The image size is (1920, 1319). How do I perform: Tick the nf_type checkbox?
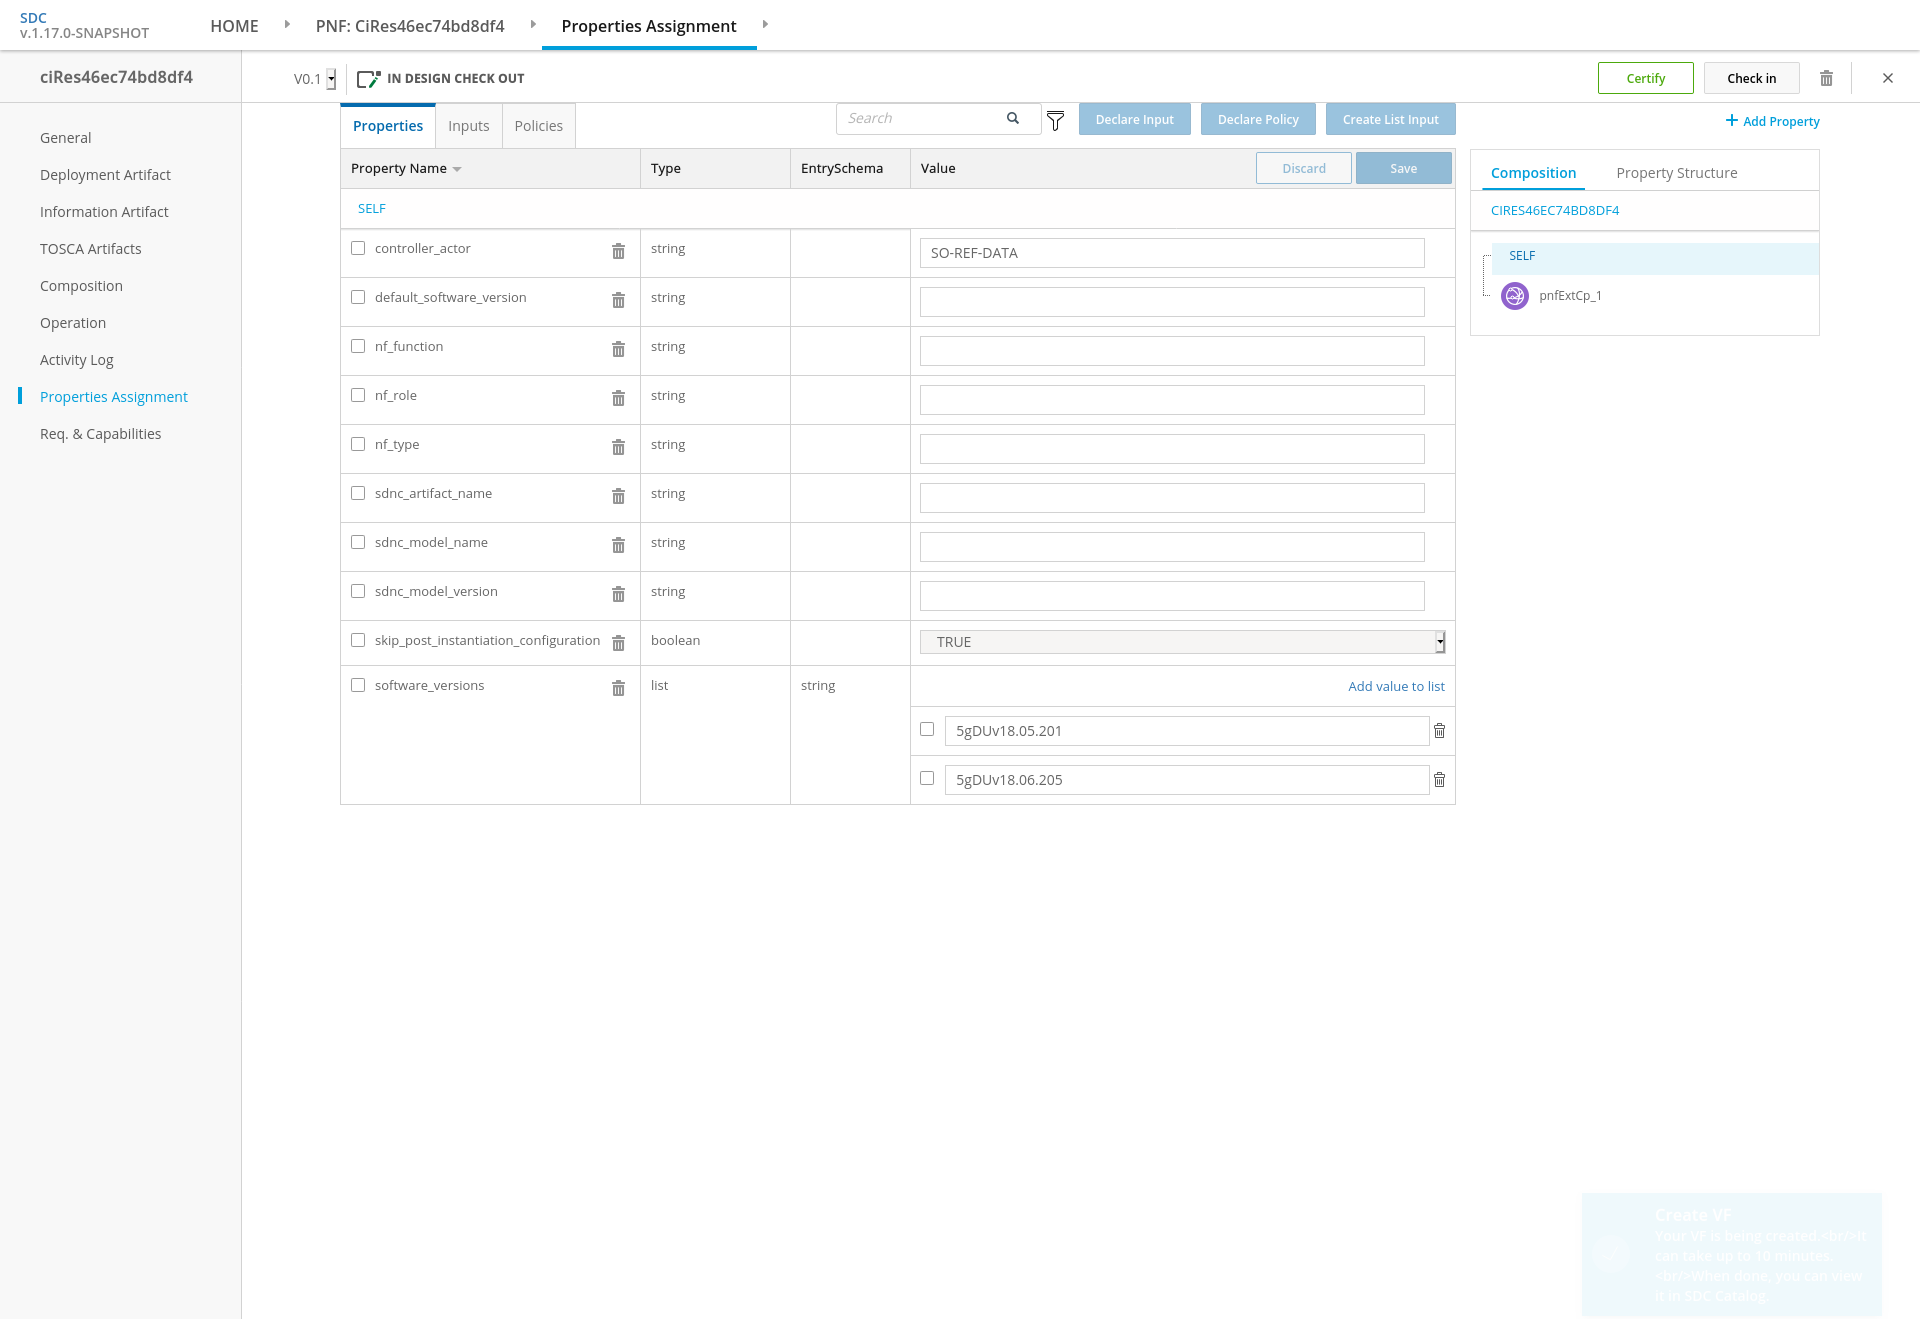[x=358, y=444]
